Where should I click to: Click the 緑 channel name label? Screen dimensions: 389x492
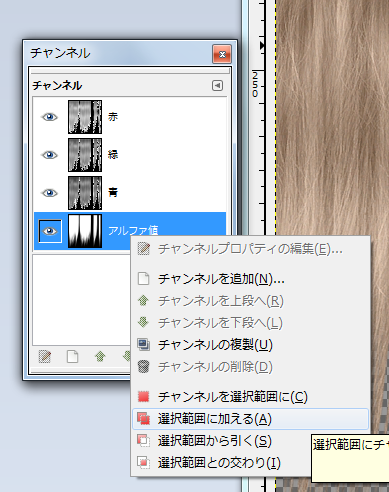[x=113, y=155]
